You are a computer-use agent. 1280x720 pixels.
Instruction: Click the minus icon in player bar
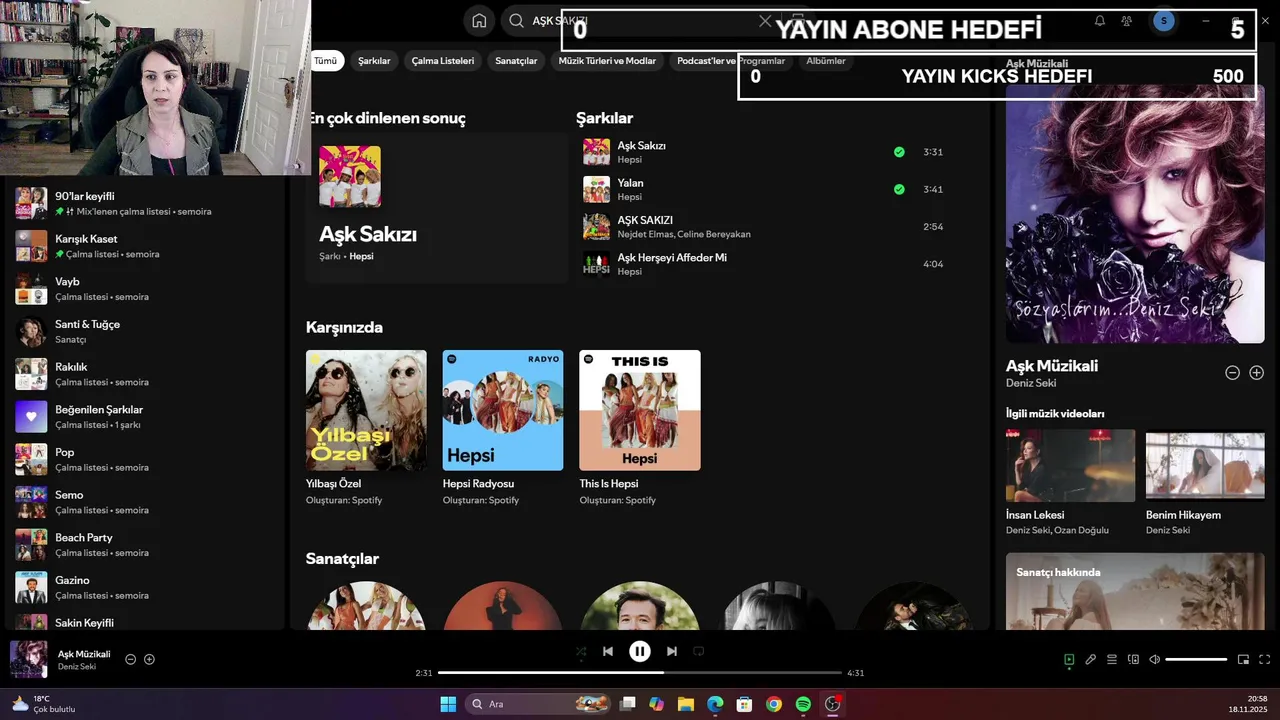pos(130,659)
